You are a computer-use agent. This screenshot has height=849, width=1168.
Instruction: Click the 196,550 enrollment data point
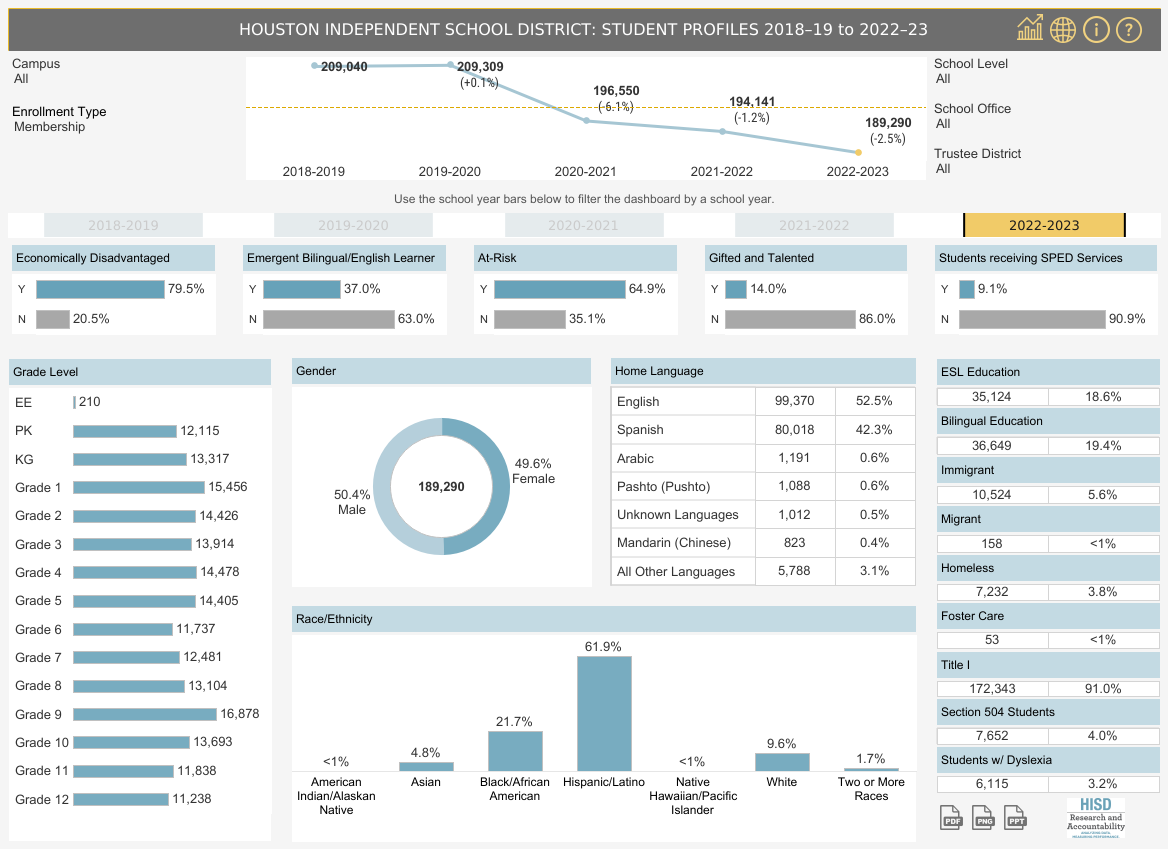coord(587,121)
